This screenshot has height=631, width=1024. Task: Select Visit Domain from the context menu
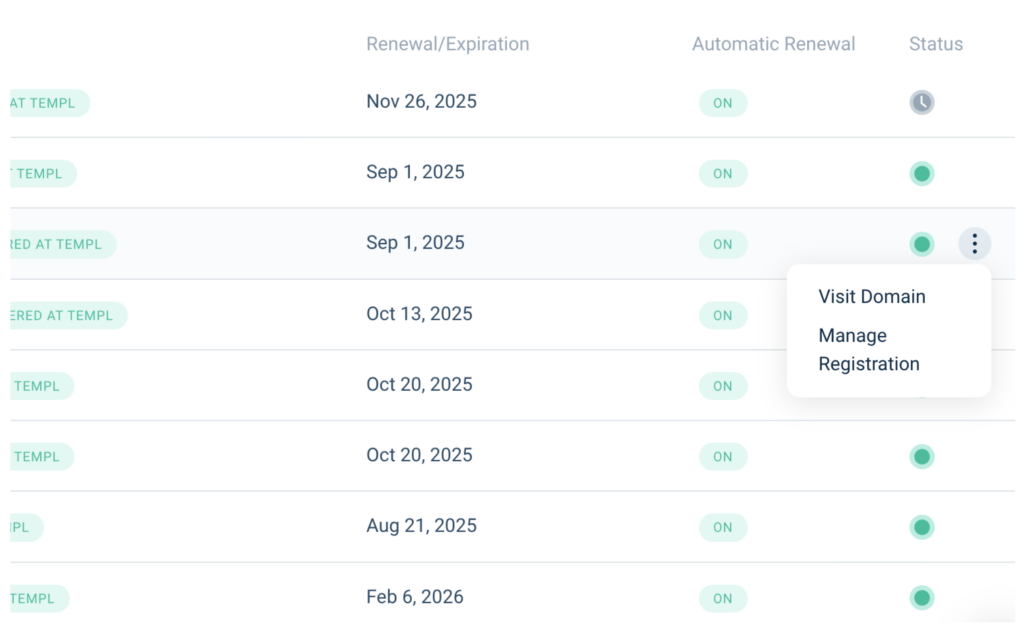871,297
